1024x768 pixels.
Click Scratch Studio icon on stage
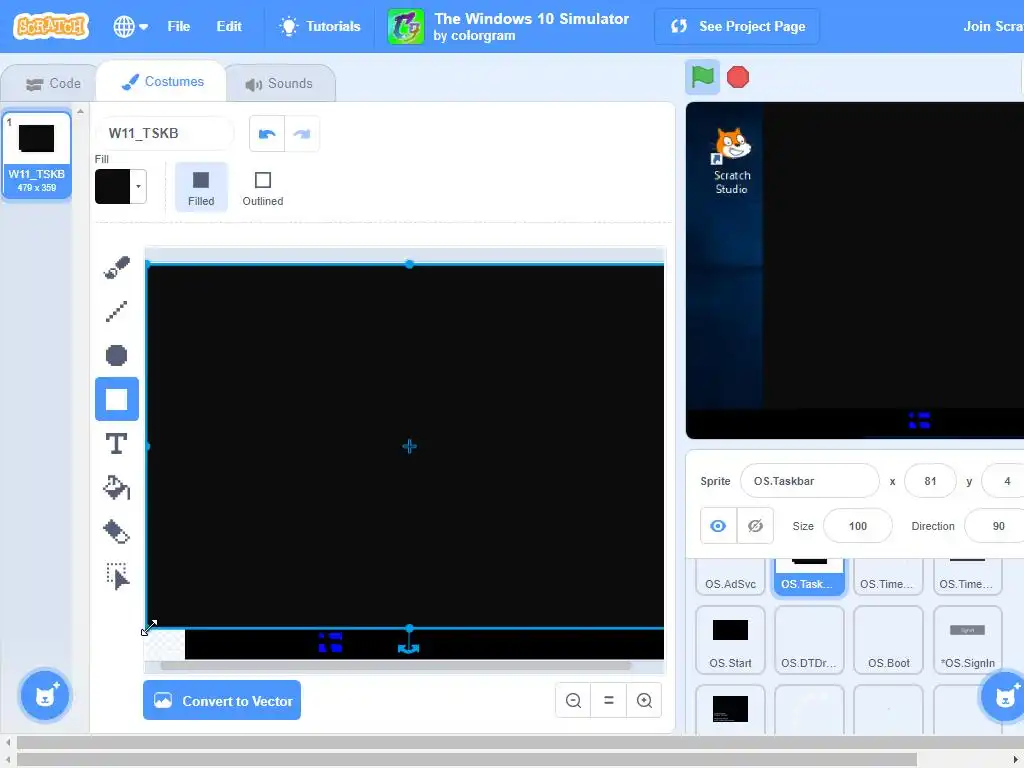pos(731,161)
